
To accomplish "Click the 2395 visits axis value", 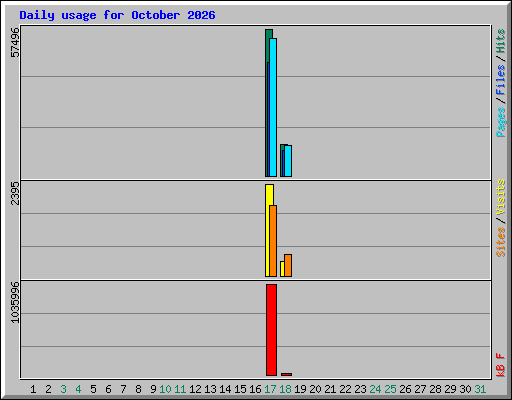I will [x=15, y=193].
